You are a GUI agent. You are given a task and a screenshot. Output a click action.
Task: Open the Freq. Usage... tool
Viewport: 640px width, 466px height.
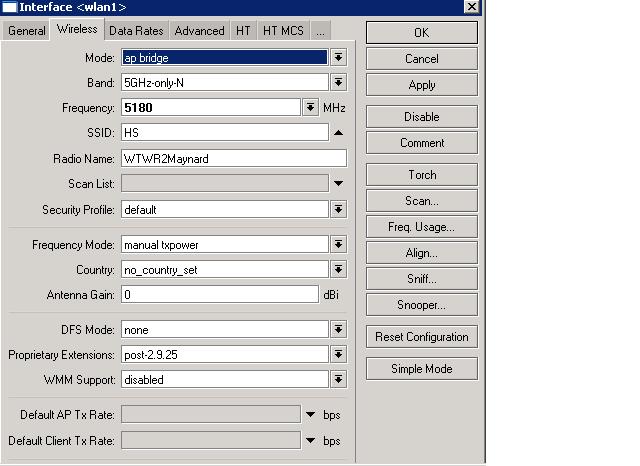(x=422, y=227)
